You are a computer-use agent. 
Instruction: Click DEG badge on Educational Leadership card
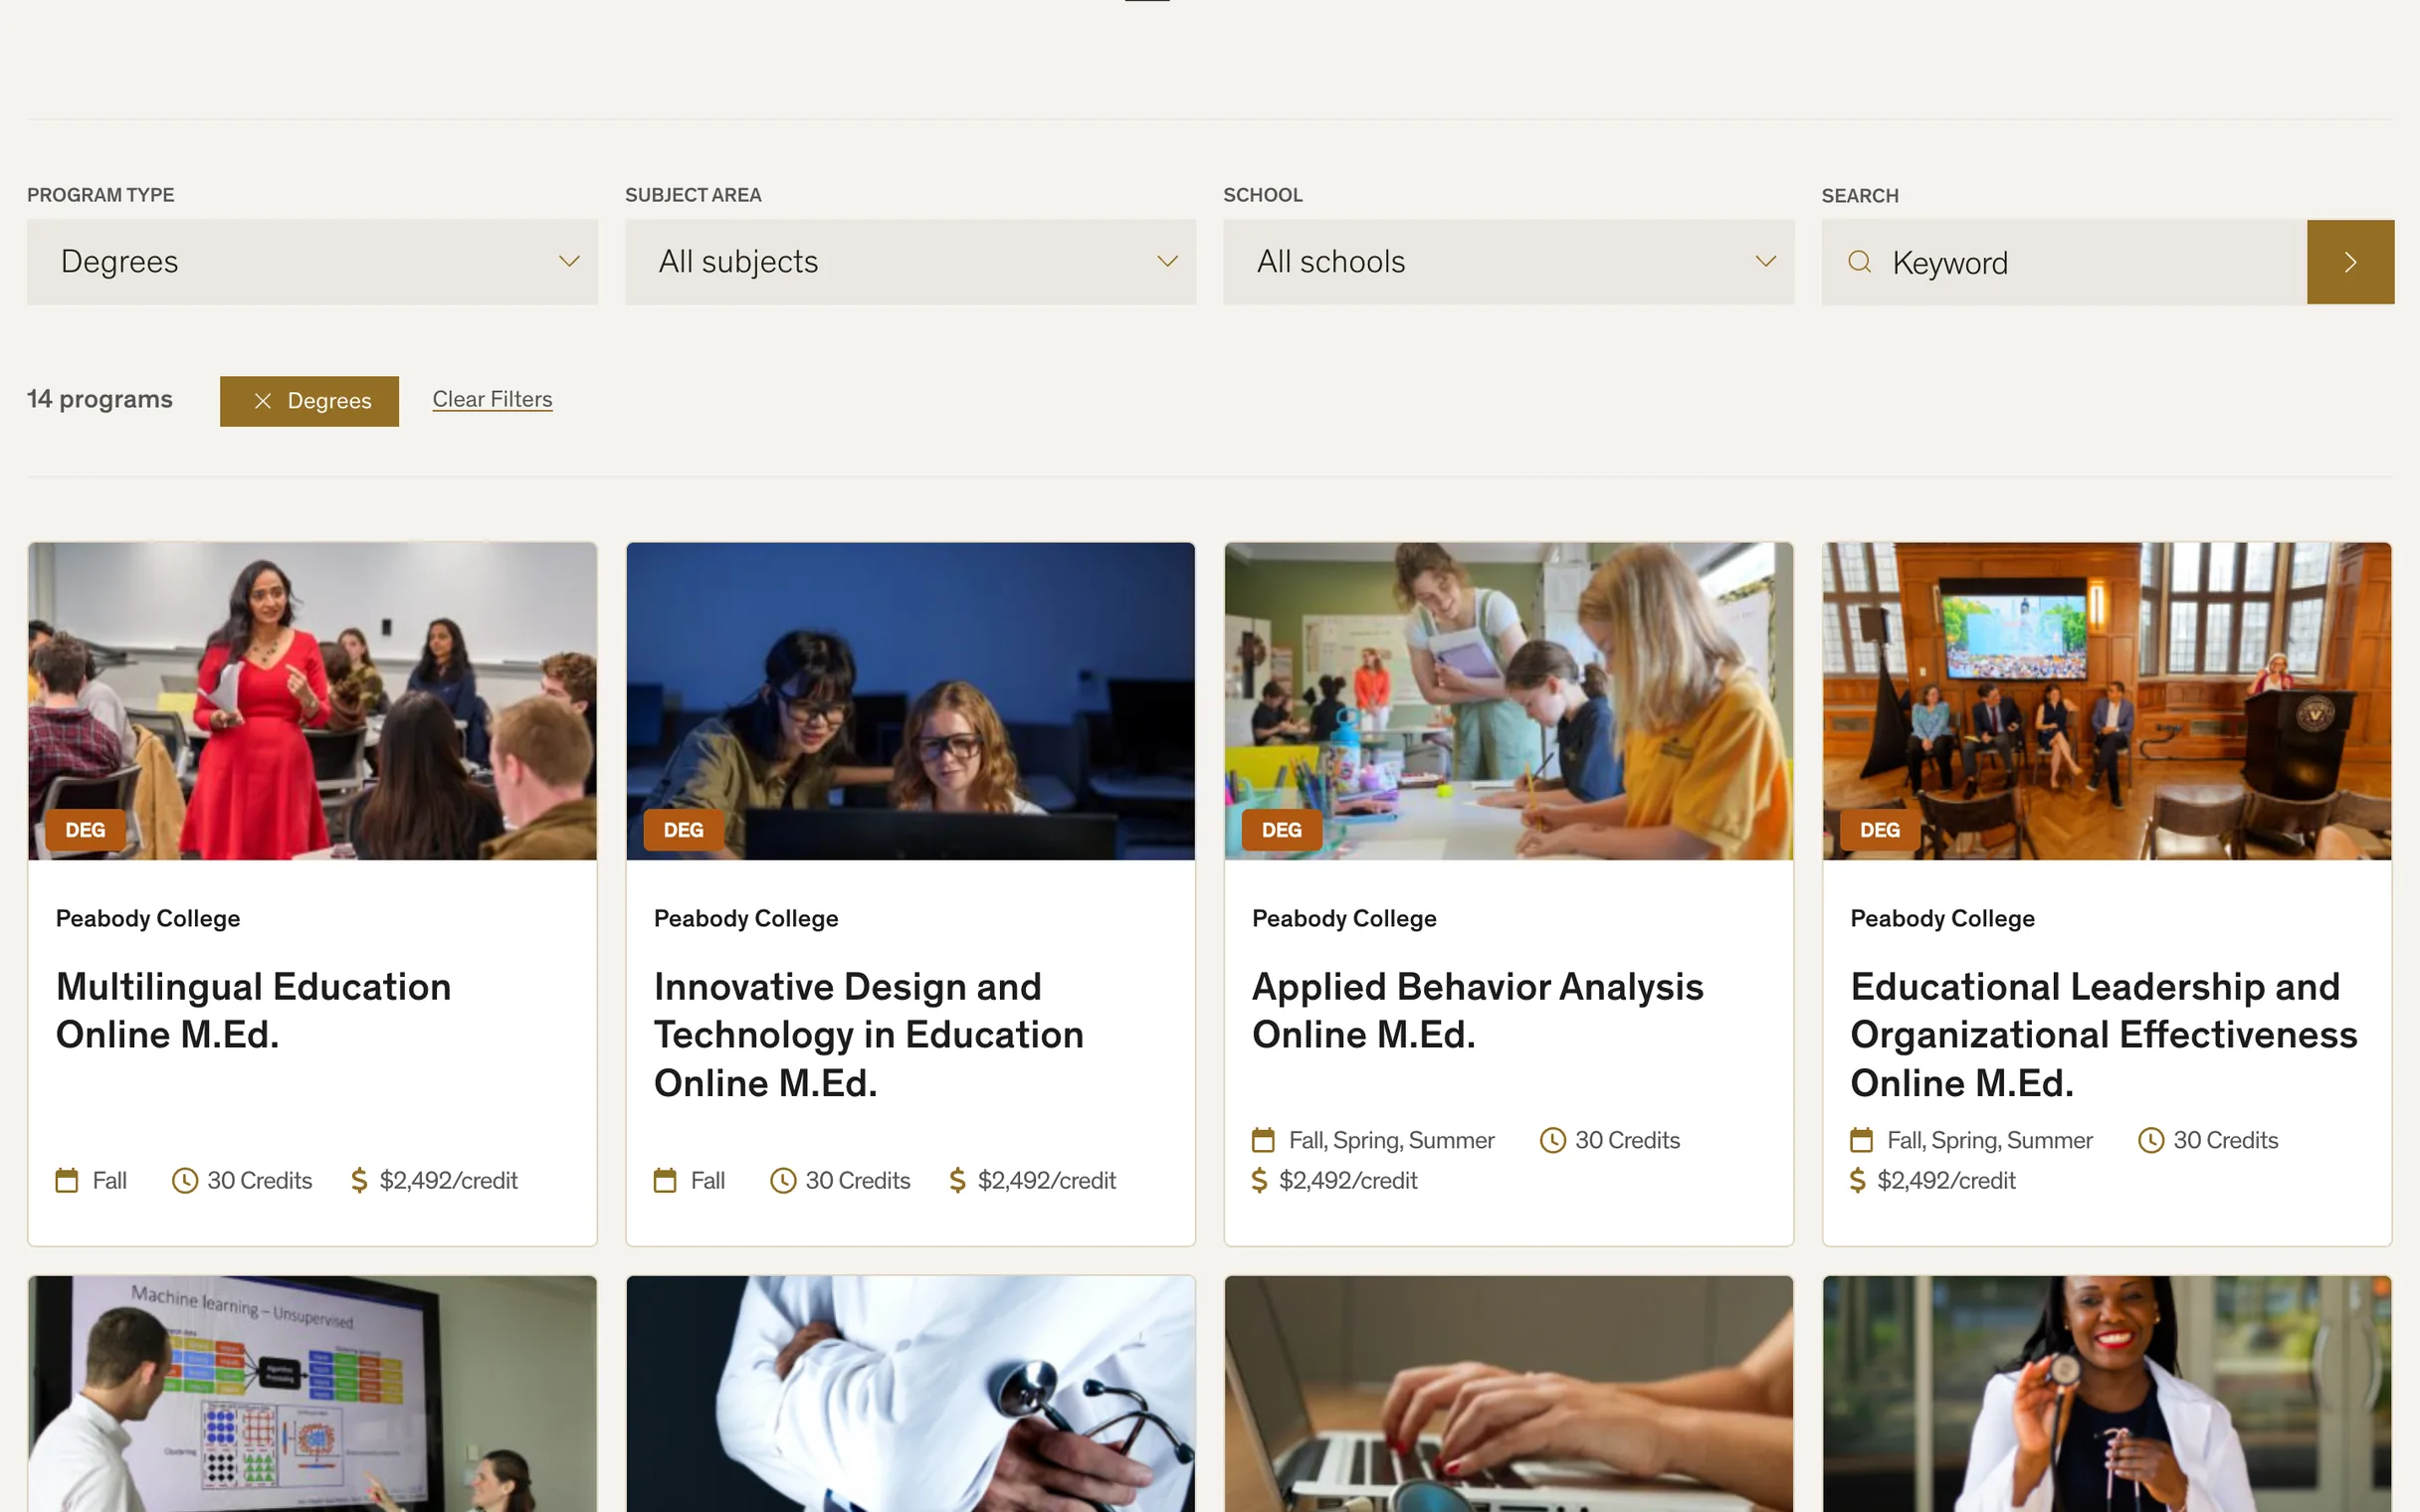click(1879, 830)
